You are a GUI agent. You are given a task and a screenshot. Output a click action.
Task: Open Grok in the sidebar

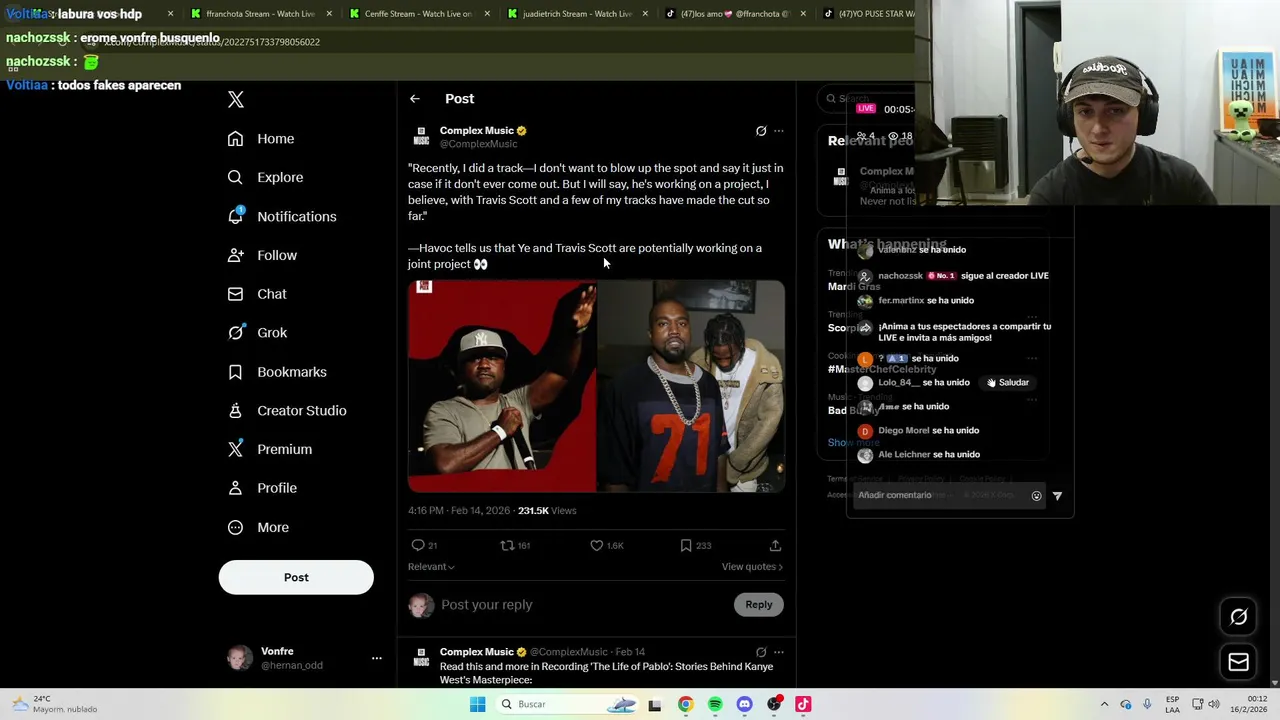(x=257, y=333)
